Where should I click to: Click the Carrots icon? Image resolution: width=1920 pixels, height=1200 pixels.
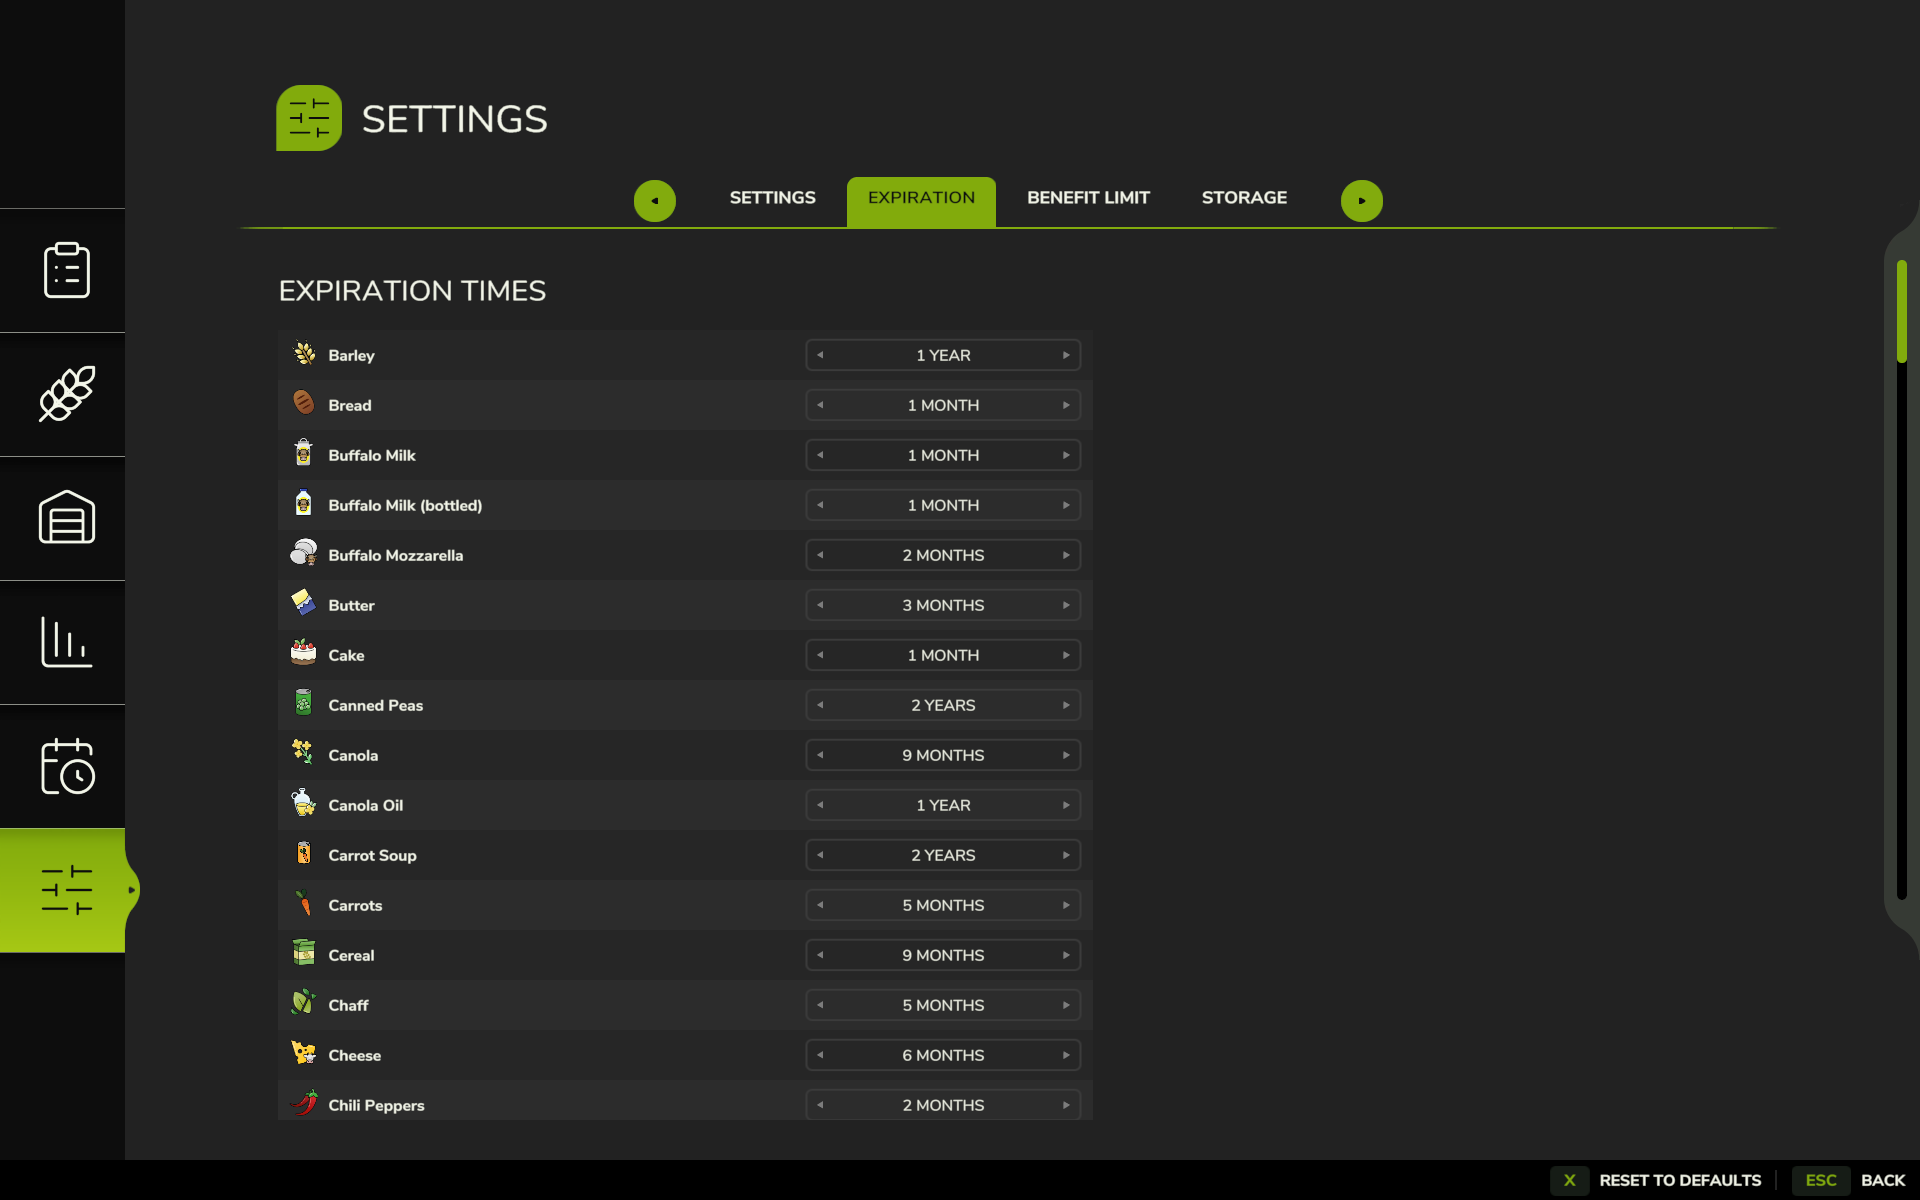coord(304,903)
